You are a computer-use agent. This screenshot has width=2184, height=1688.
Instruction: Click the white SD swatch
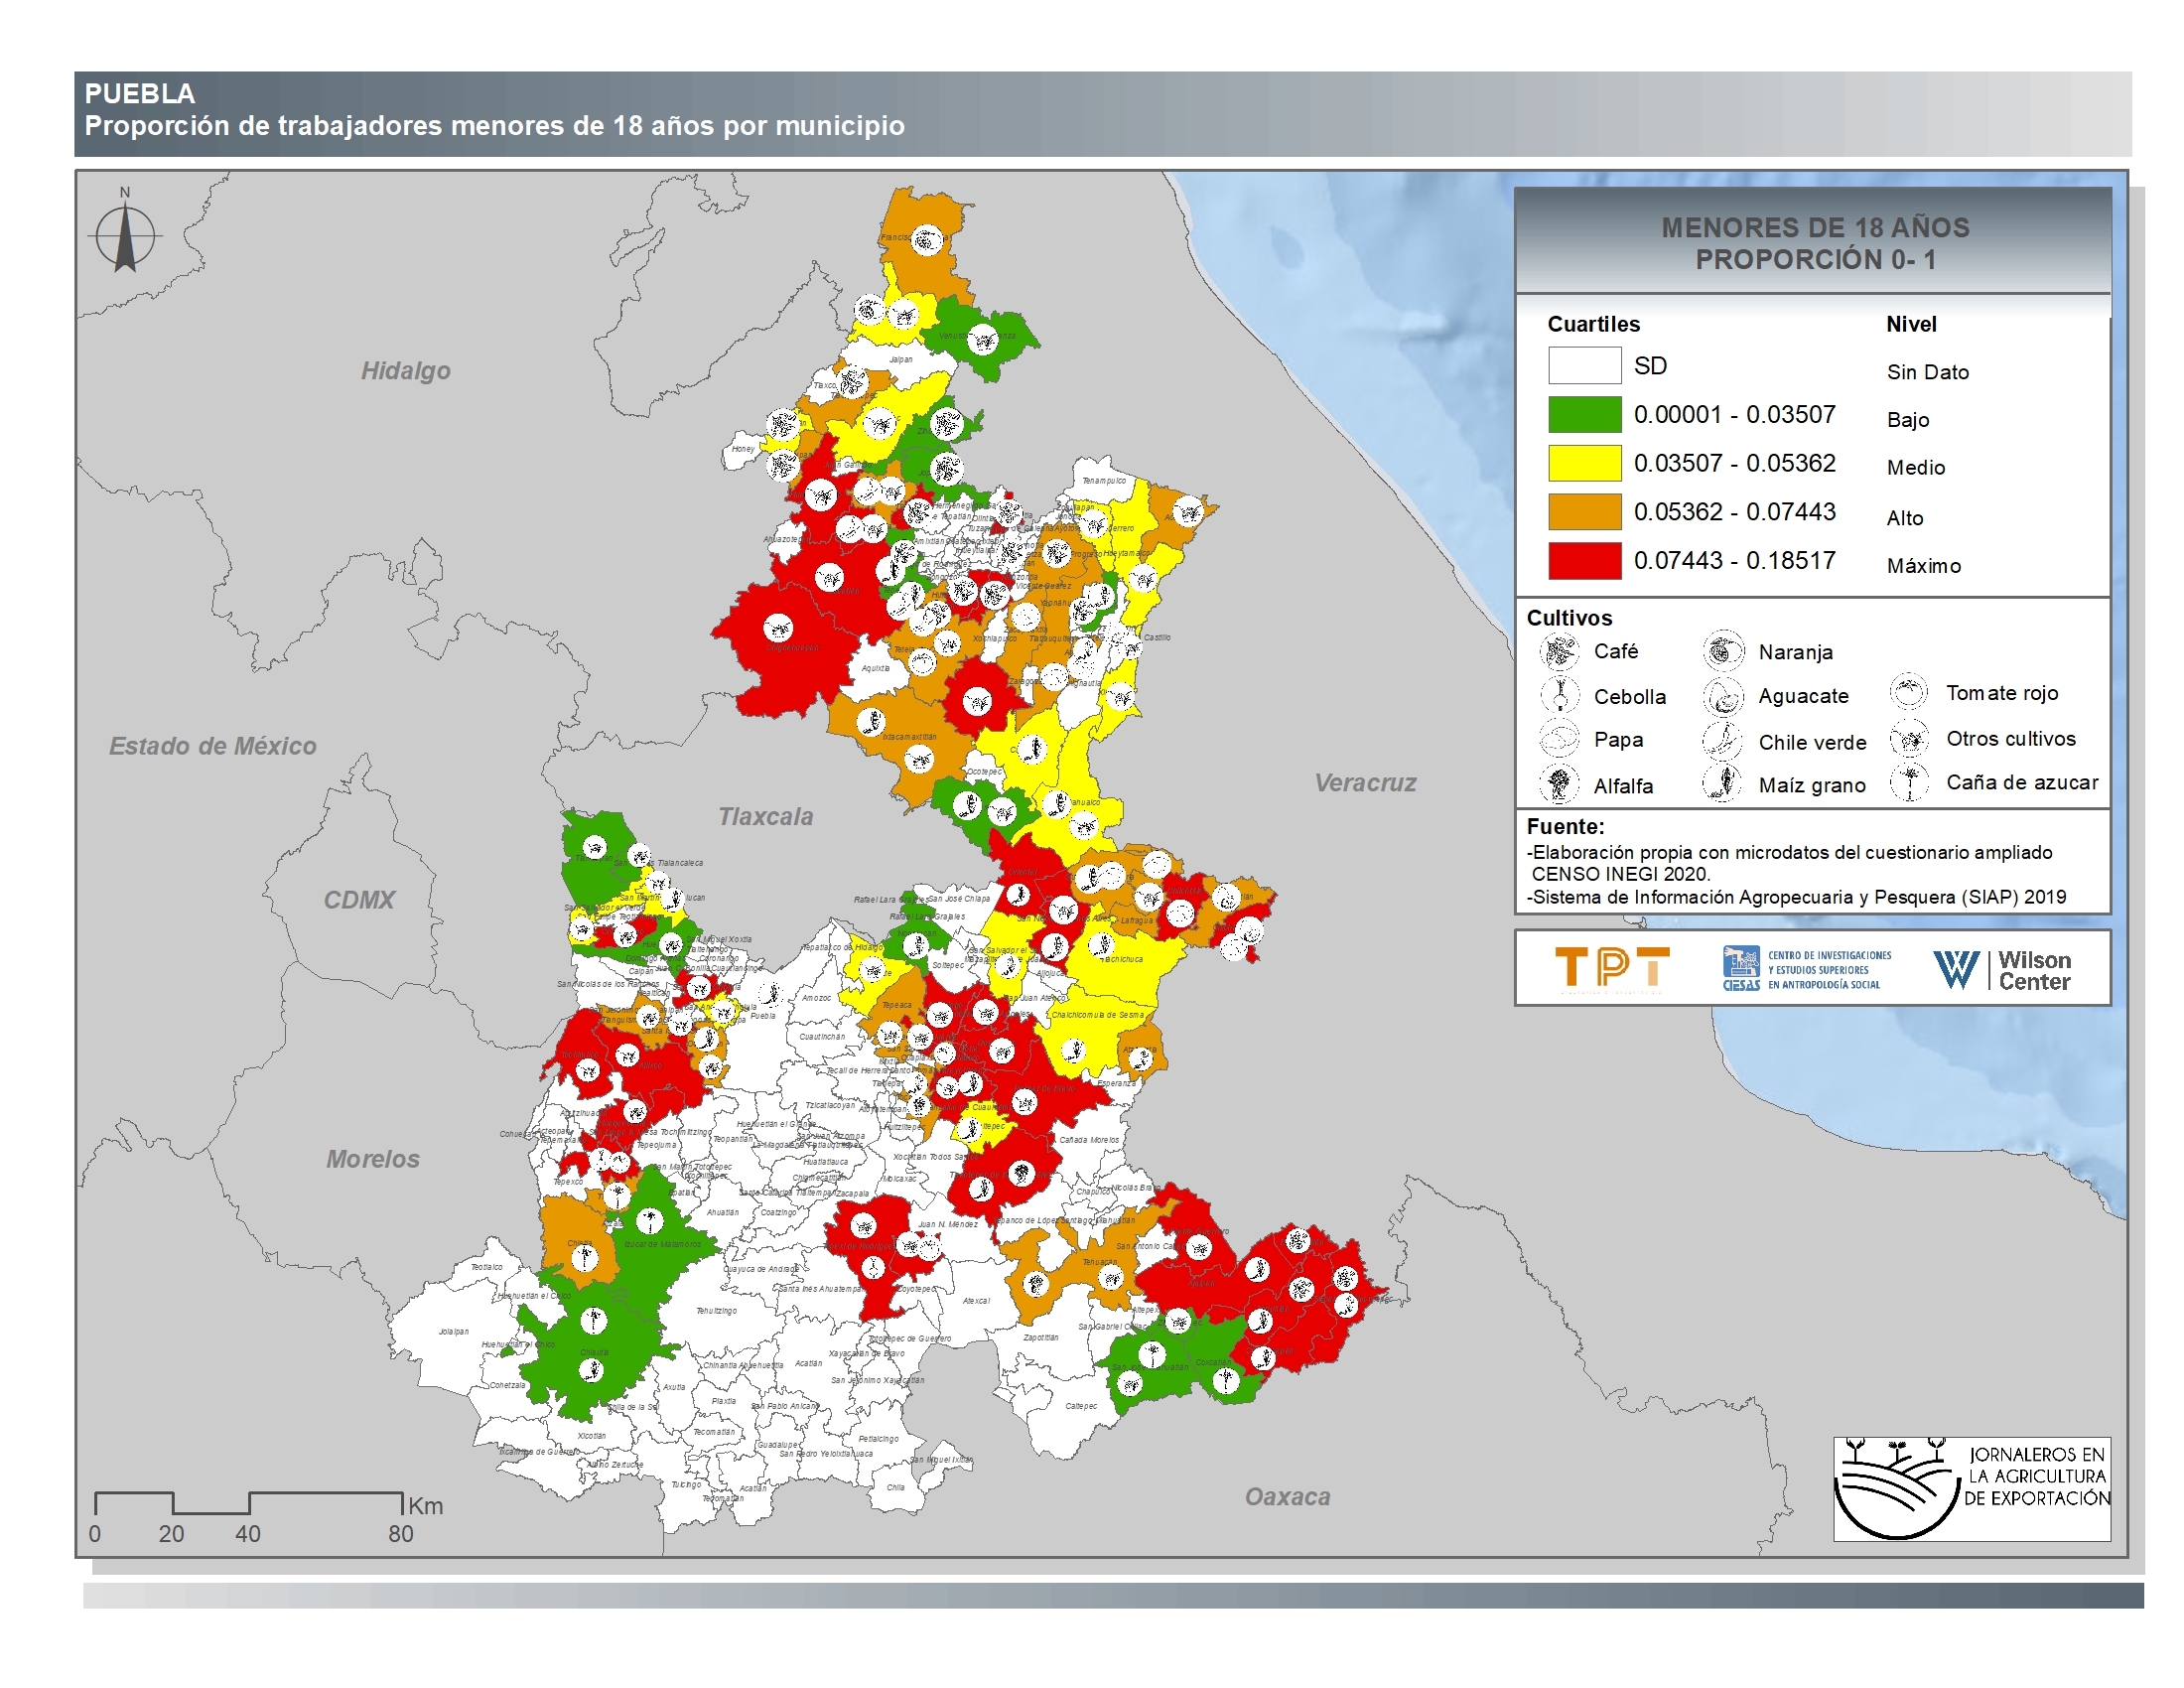tap(1584, 365)
